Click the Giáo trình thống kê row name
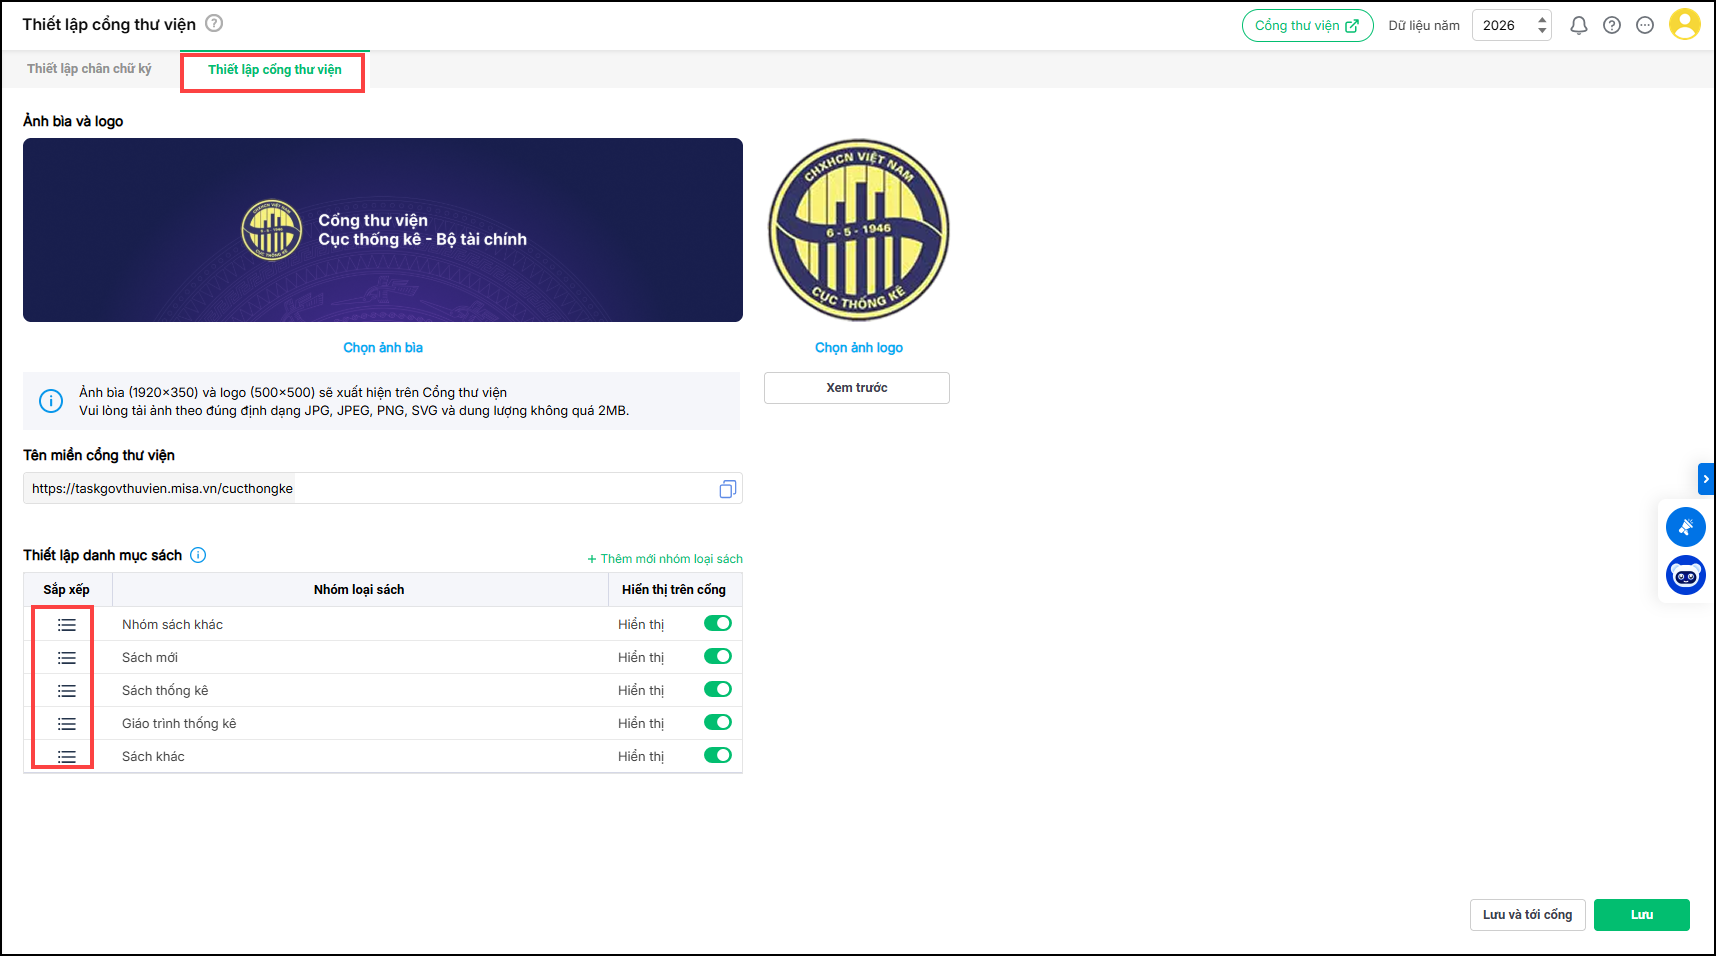The width and height of the screenshot is (1716, 956). [x=179, y=724]
